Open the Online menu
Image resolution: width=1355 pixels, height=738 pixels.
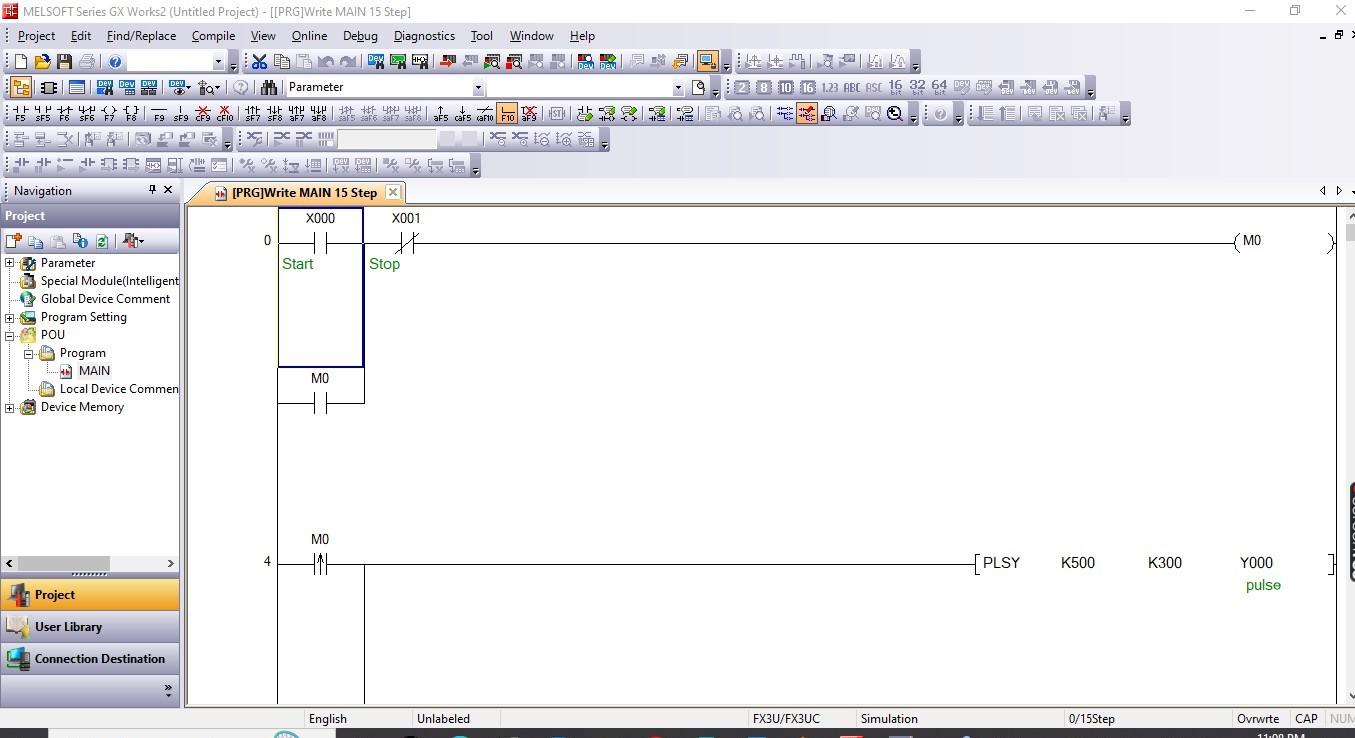click(309, 35)
